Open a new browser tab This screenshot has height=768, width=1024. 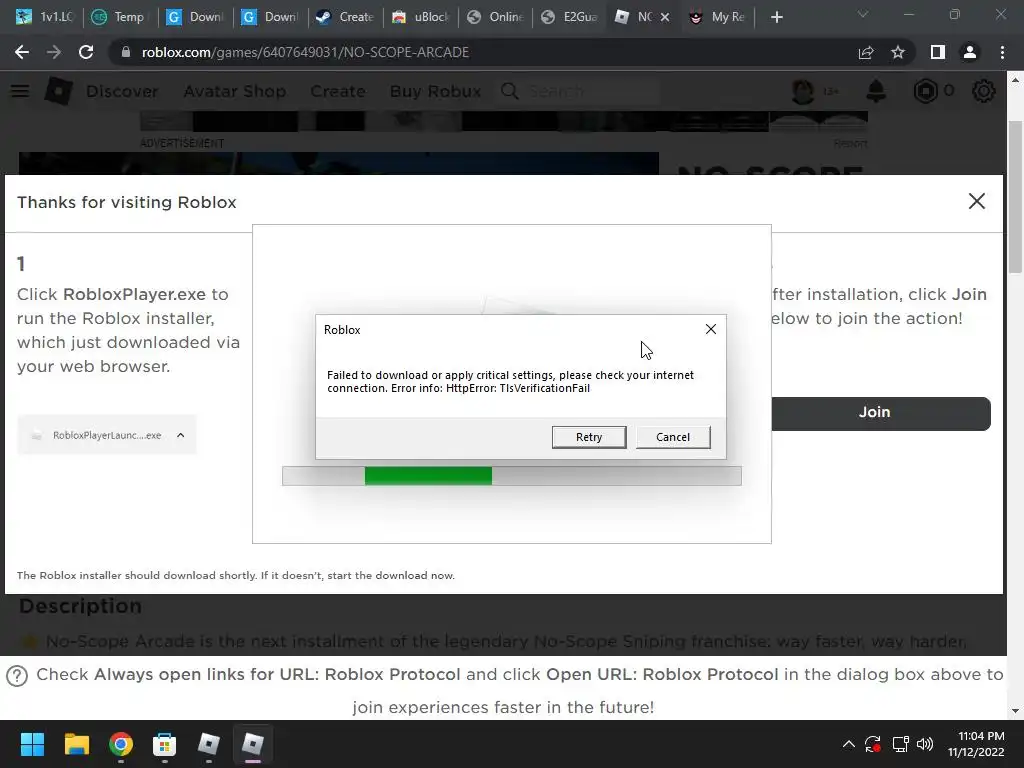(776, 17)
